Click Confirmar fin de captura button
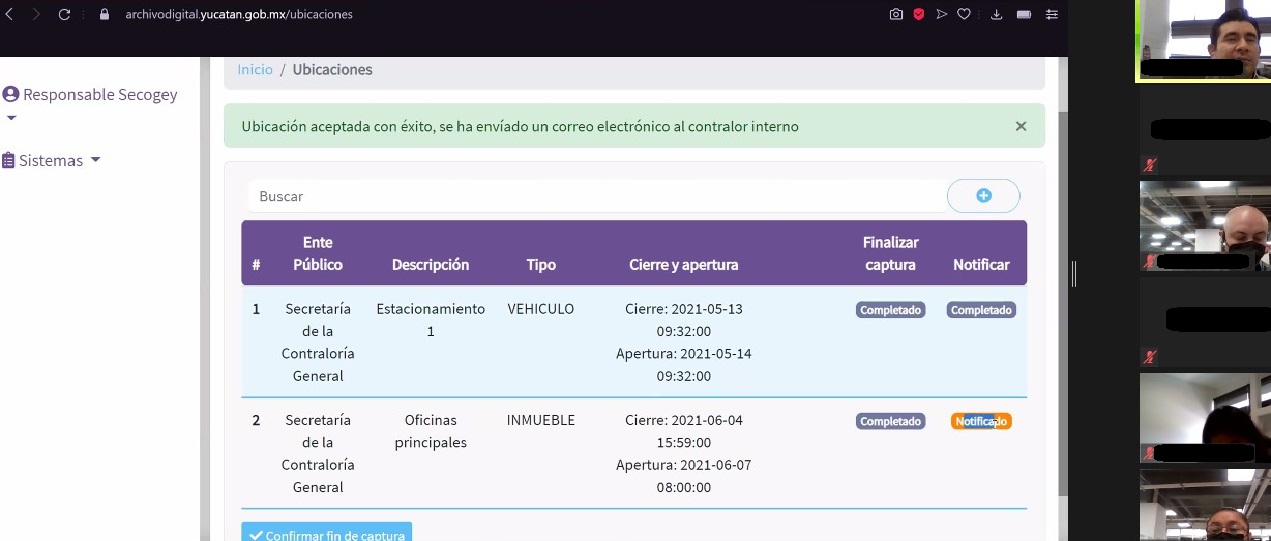The width and height of the screenshot is (1271, 541). (x=326, y=533)
